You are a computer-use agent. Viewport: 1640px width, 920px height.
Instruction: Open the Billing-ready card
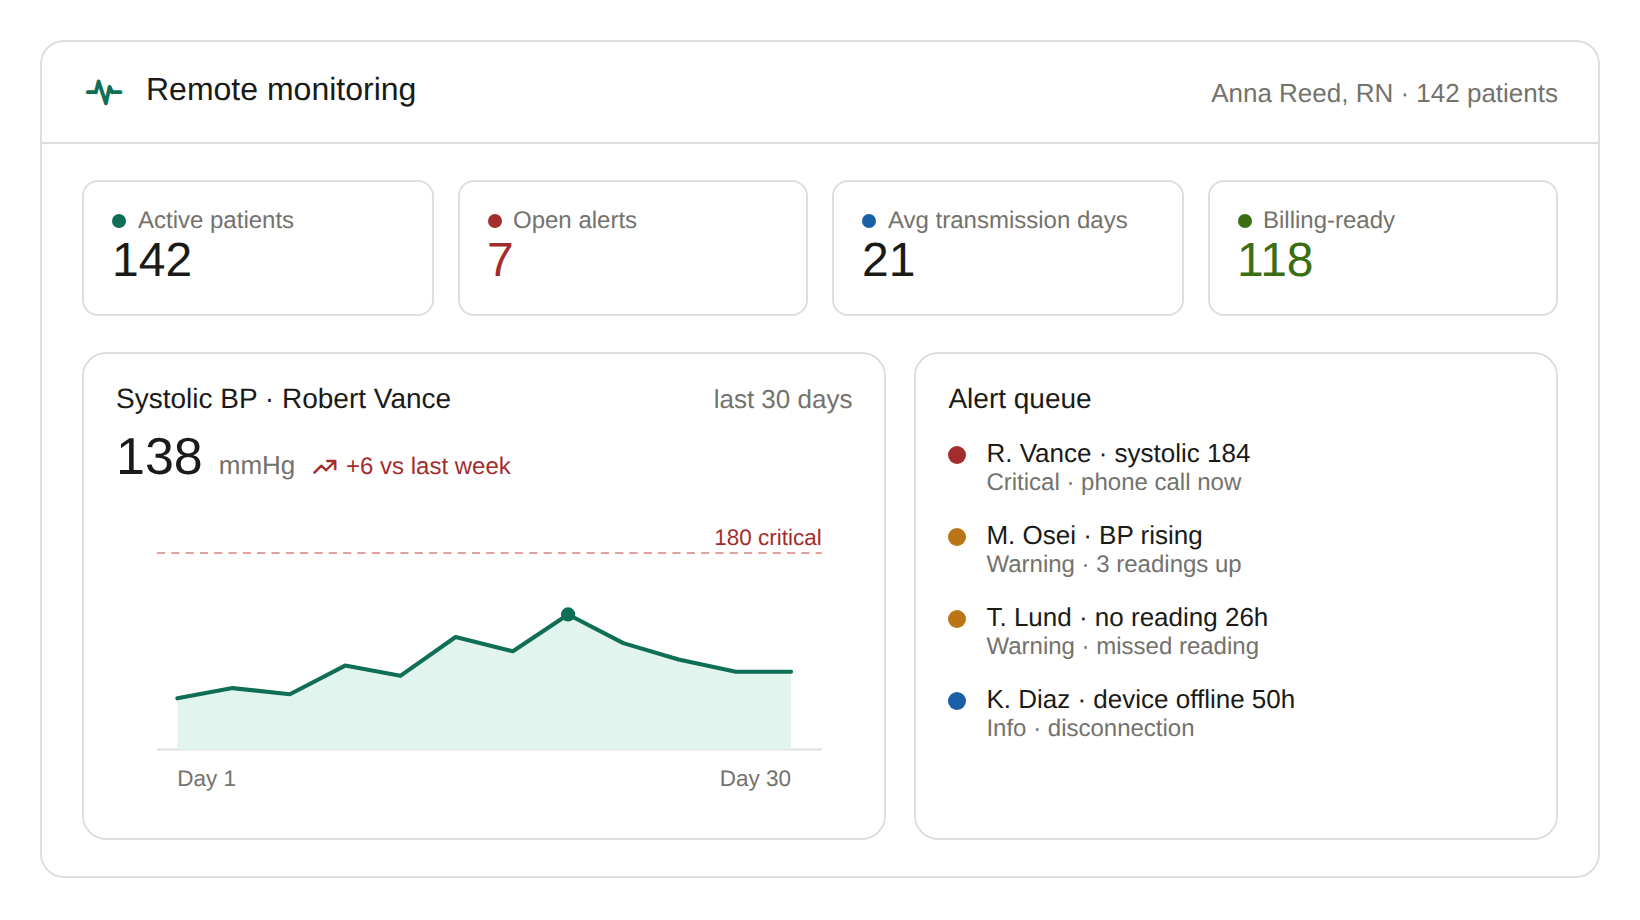1383,248
